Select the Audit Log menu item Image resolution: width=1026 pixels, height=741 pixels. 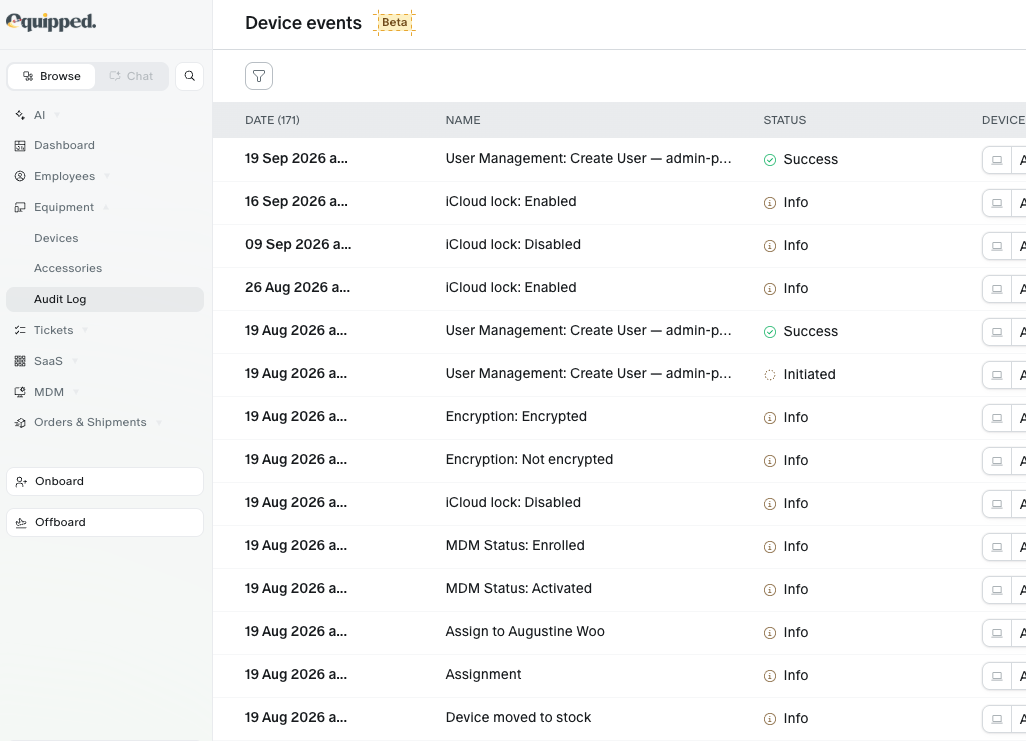pos(105,299)
